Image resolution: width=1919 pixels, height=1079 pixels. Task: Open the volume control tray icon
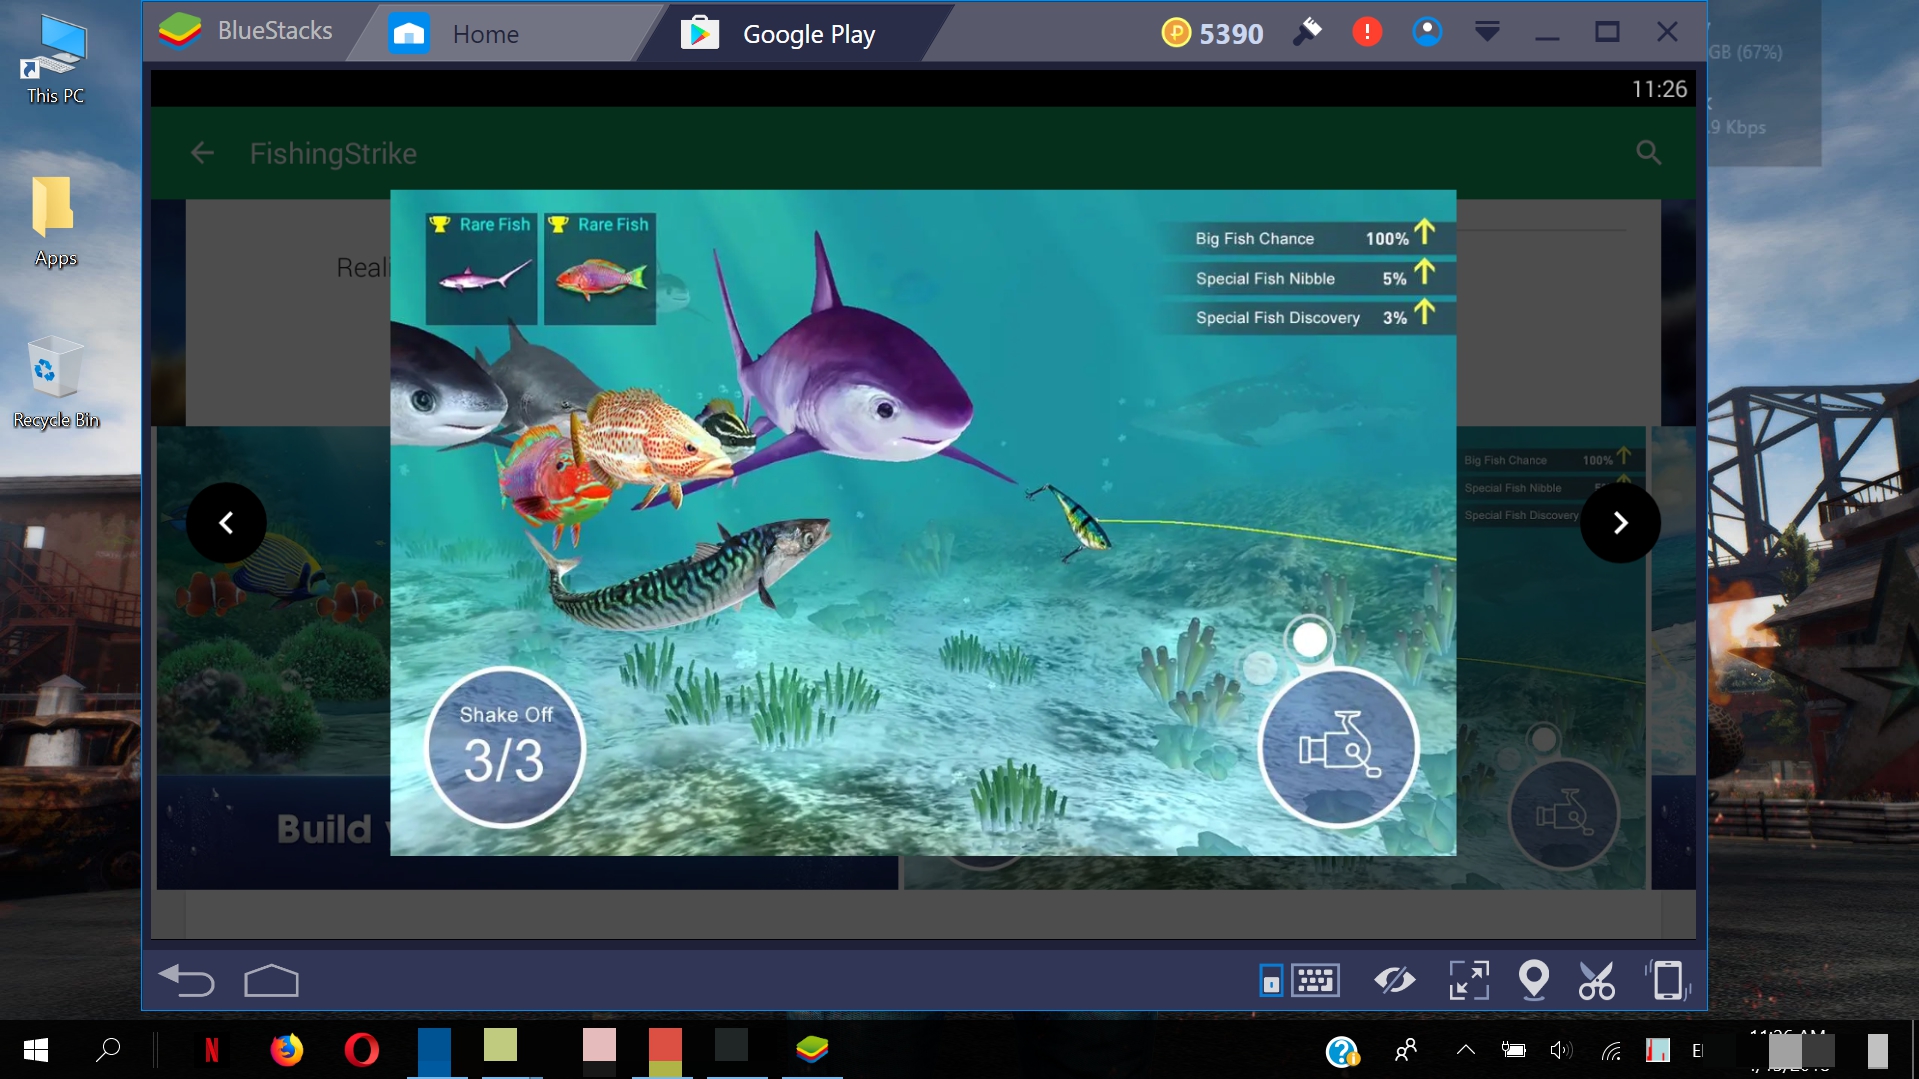1560,1050
